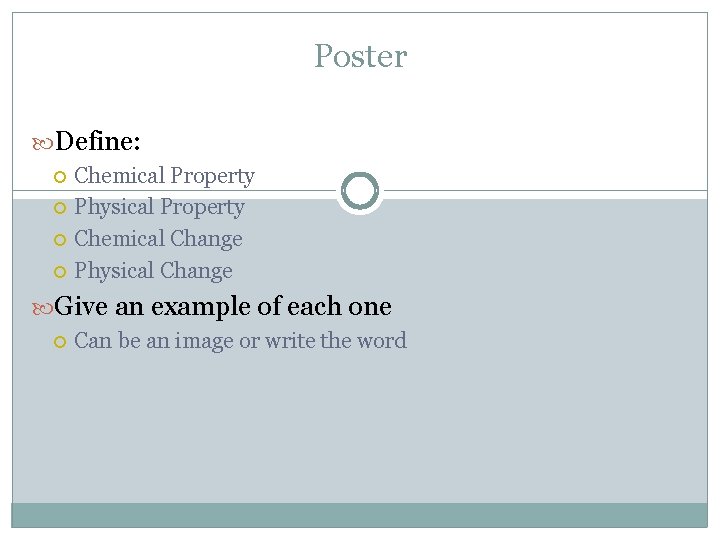Click the swirl bullet beside Define:
The height and width of the screenshot is (540, 720).
click(x=43, y=144)
